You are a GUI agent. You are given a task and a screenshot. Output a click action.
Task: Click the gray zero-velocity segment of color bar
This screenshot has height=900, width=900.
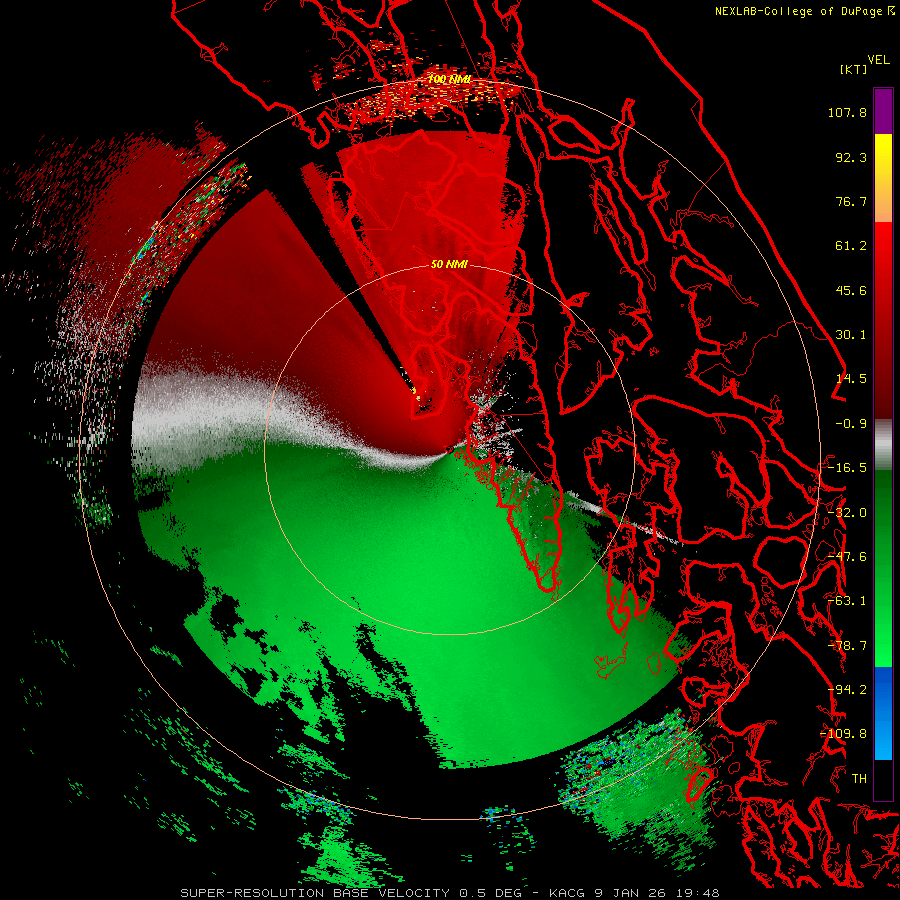[883, 445]
